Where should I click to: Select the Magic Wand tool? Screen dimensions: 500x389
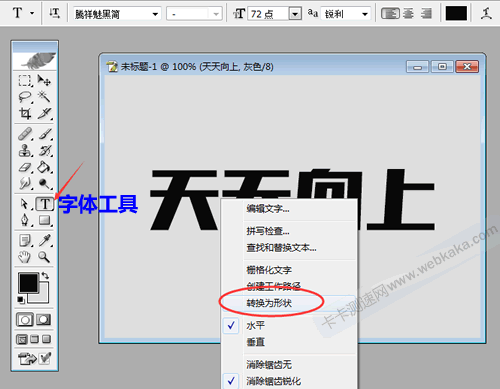tap(44, 97)
